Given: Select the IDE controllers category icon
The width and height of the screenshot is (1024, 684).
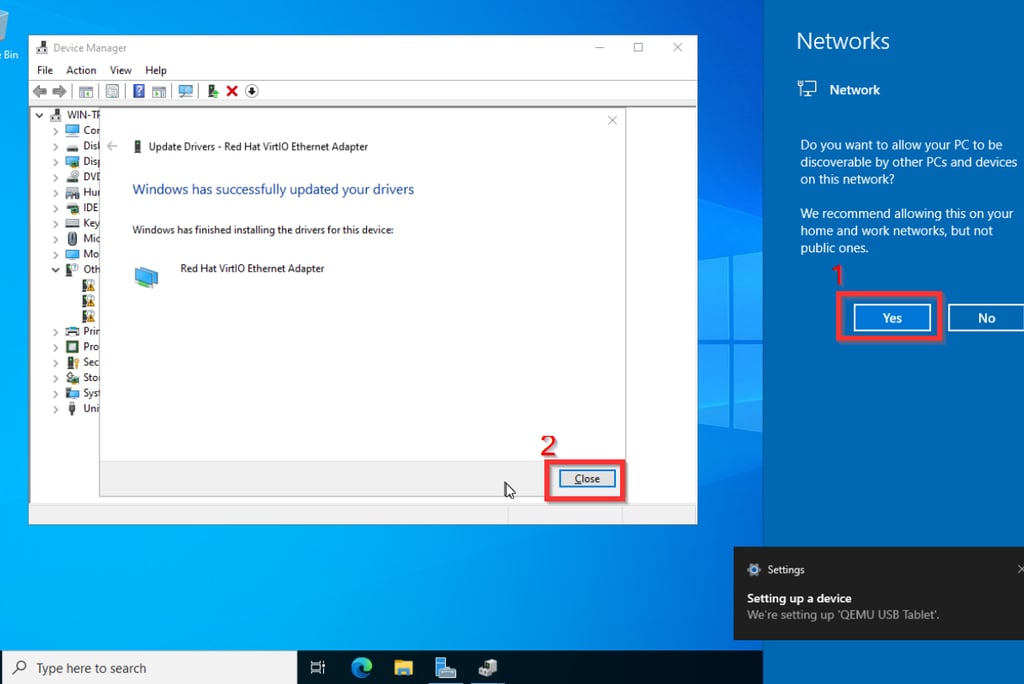Looking at the screenshot, I should coord(72,208).
